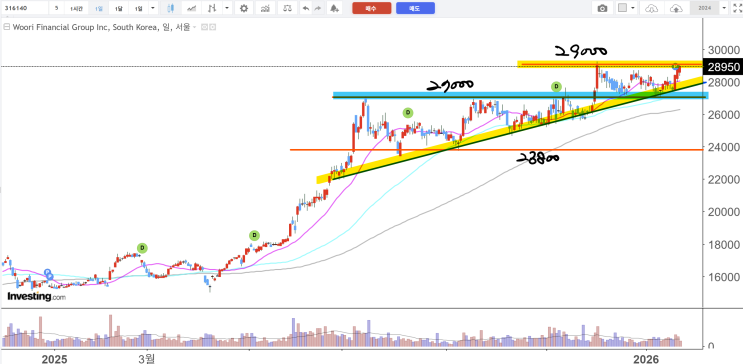Open the dropdown next to 2024
Viewport: 743px width, 364px height.
click(724, 8)
